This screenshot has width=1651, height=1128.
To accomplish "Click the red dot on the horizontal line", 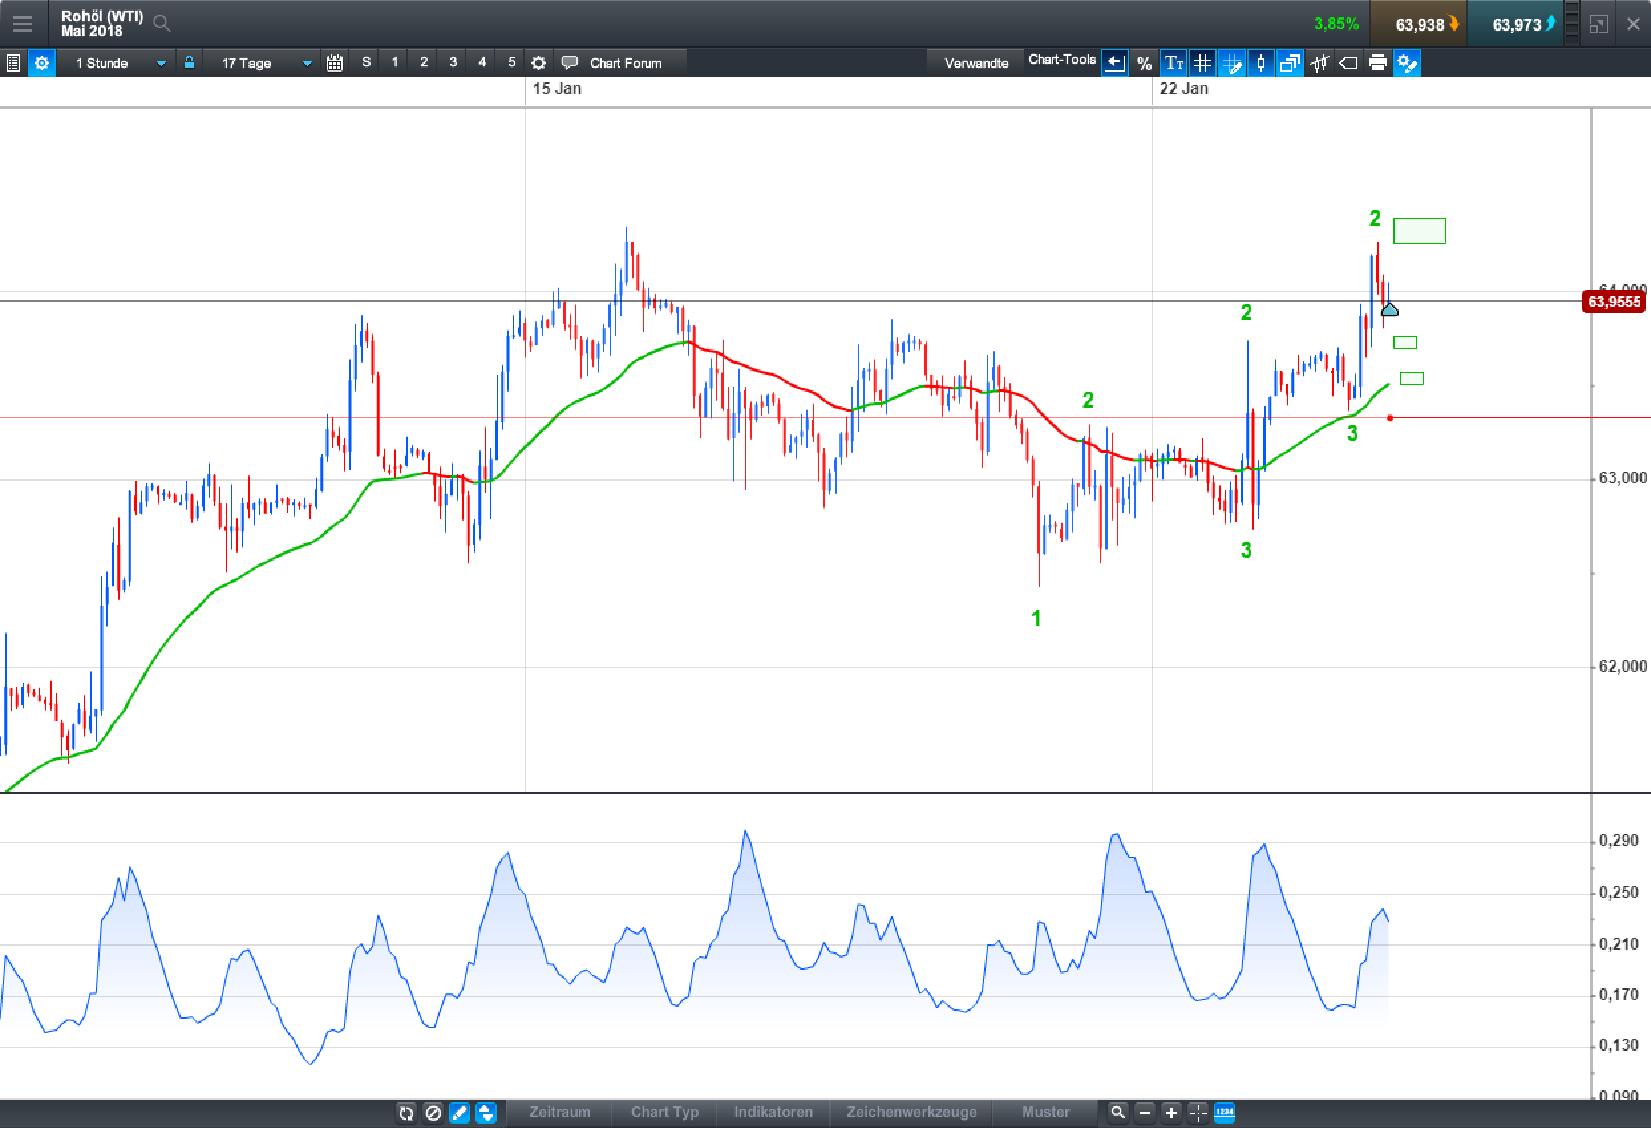I will pos(1390,417).
